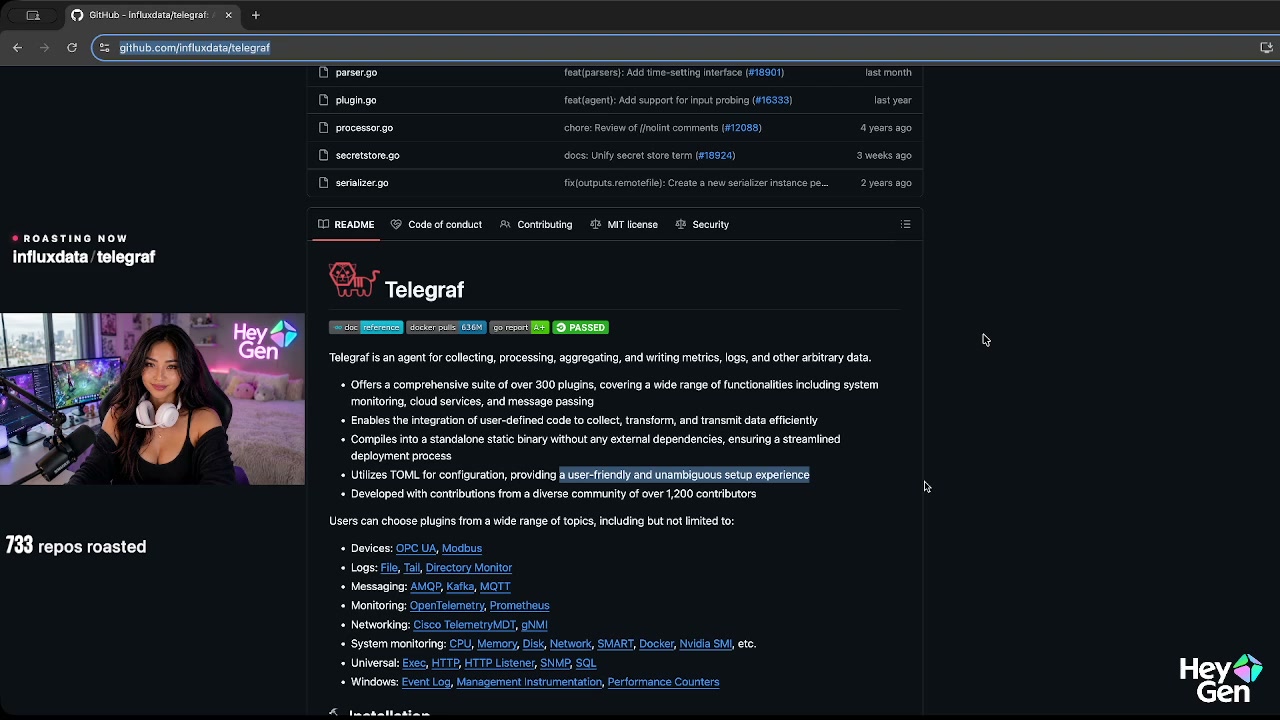Open the Management Instrumentation link
This screenshot has height=720, width=1280.
click(x=529, y=682)
